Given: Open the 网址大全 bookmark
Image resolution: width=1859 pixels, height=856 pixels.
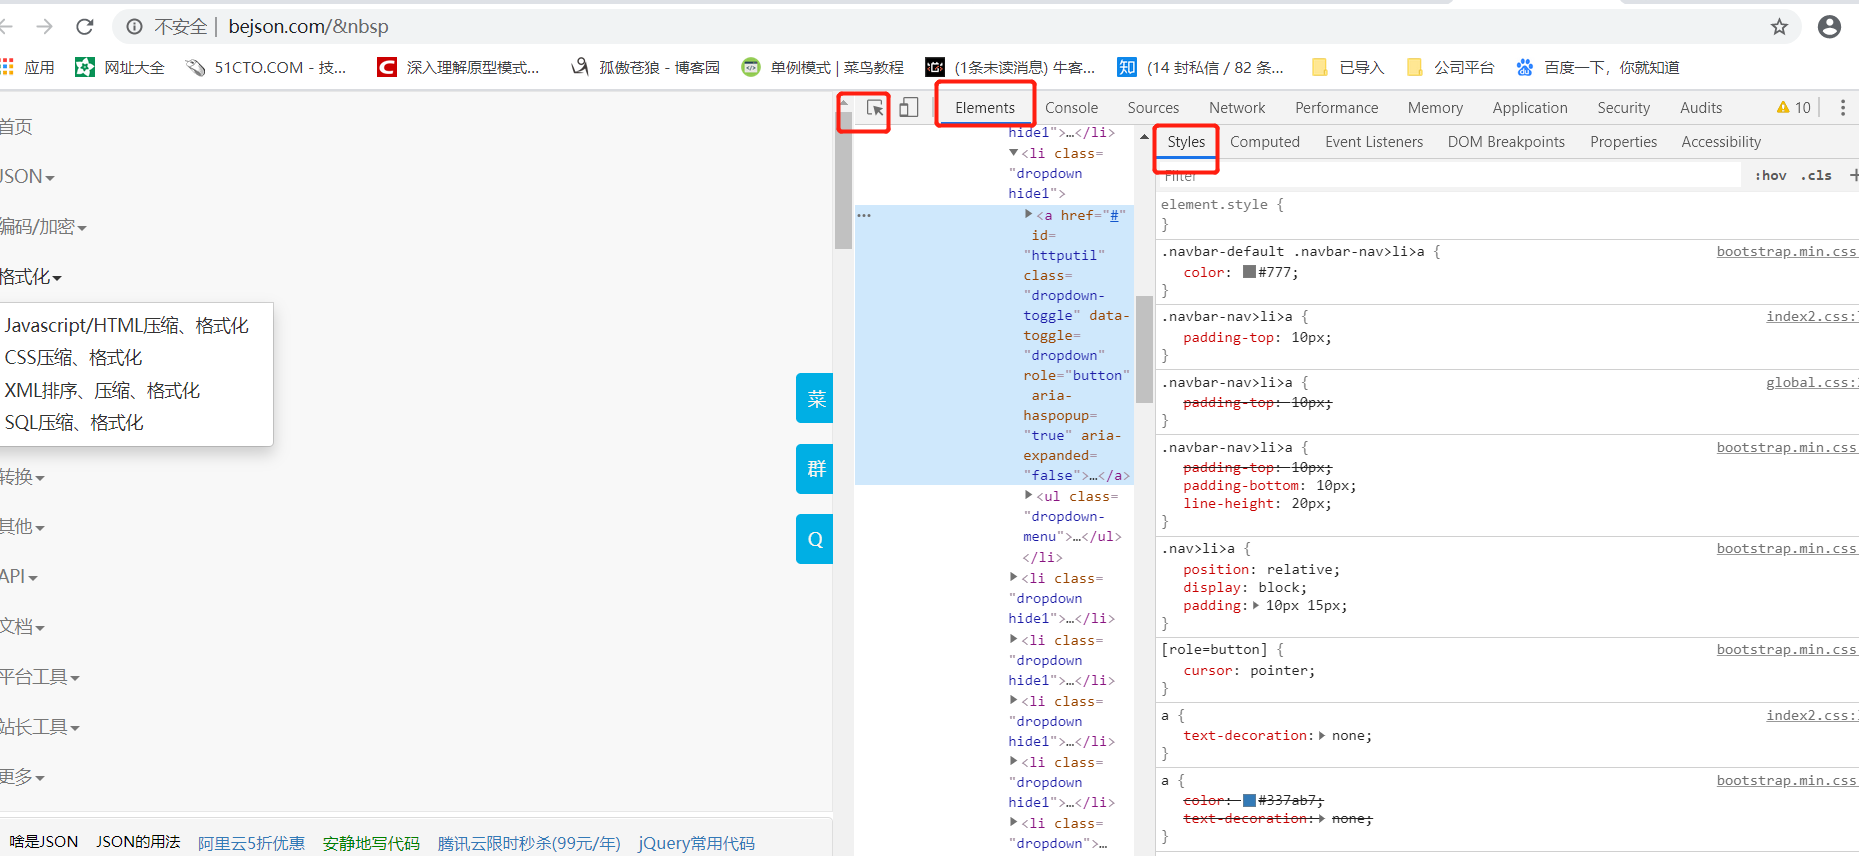Looking at the screenshot, I should coord(120,67).
